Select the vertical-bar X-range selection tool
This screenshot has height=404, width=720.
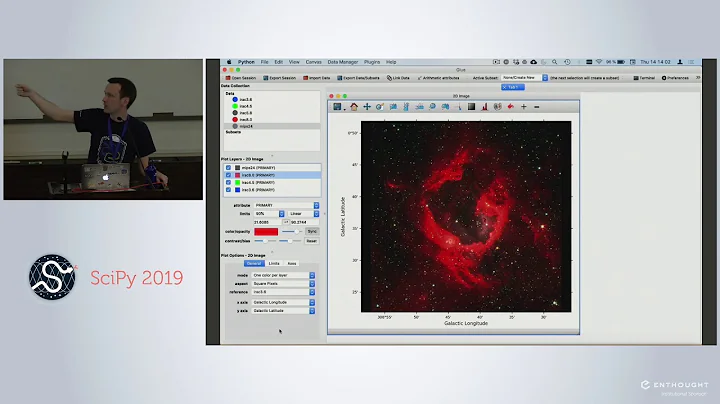tap(406, 107)
